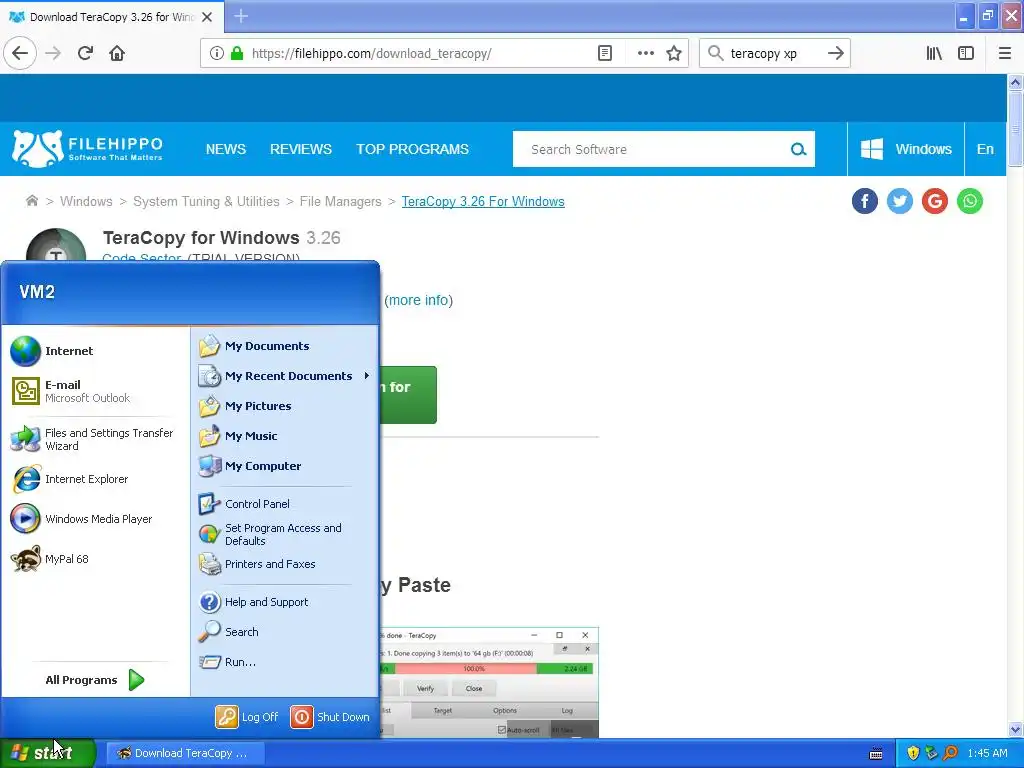The image size is (1024, 768).
Task: Select Download TeraCopy taskbar button
Action: click(185, 753)
